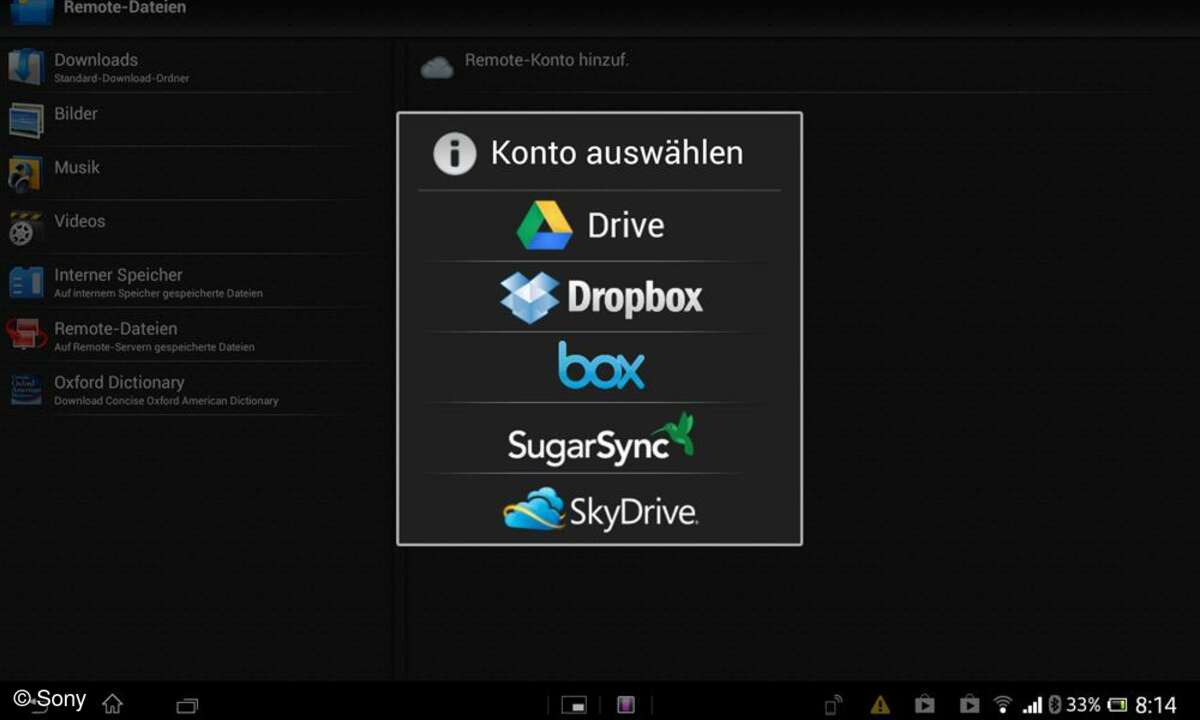Open the Remote-Dateien server icon
Screen dimensions: 1200x720
coord(26,334)
